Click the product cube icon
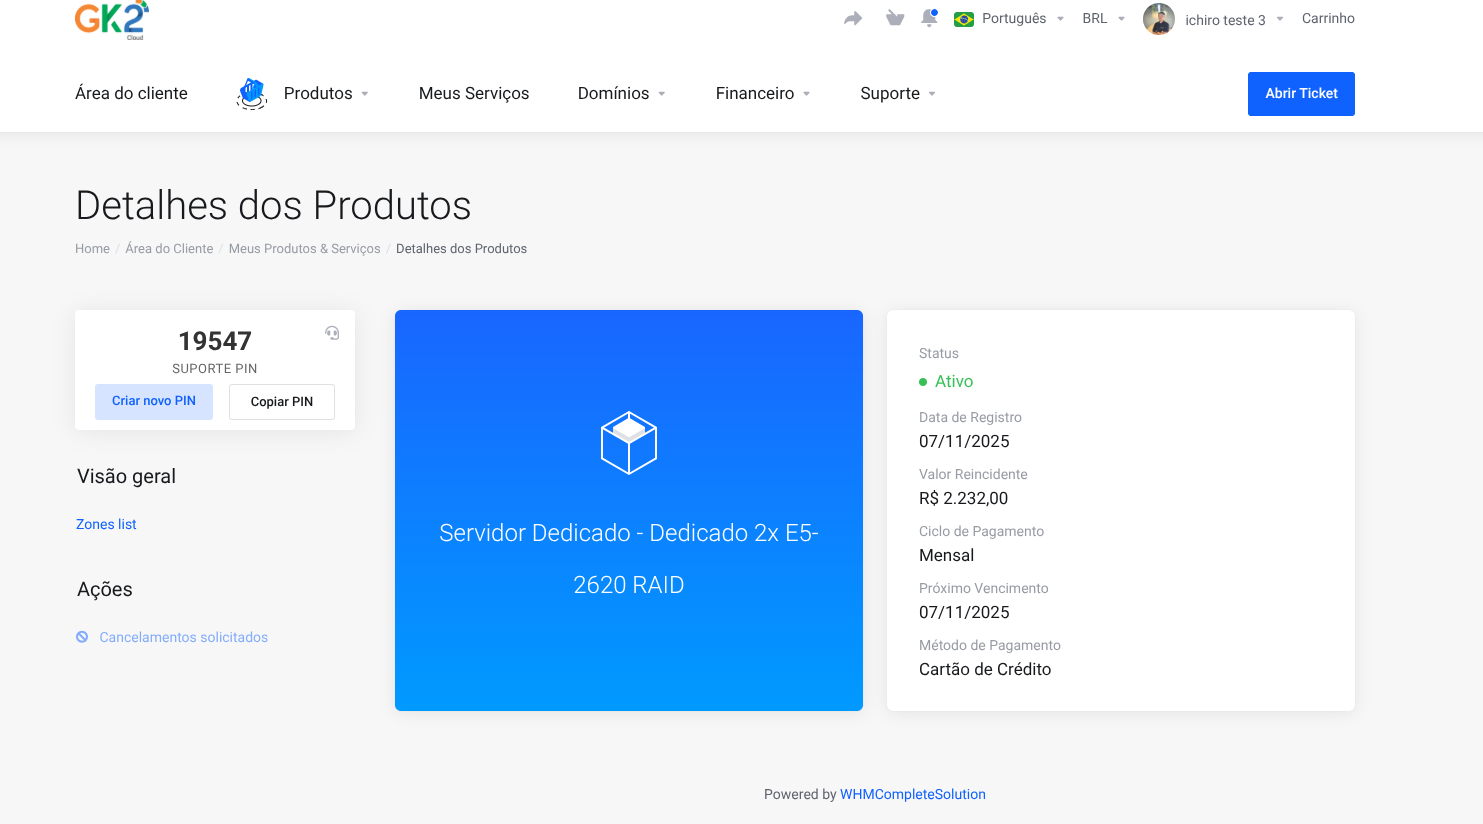The height and width of the screenshot is (824, 1483). 628,443
